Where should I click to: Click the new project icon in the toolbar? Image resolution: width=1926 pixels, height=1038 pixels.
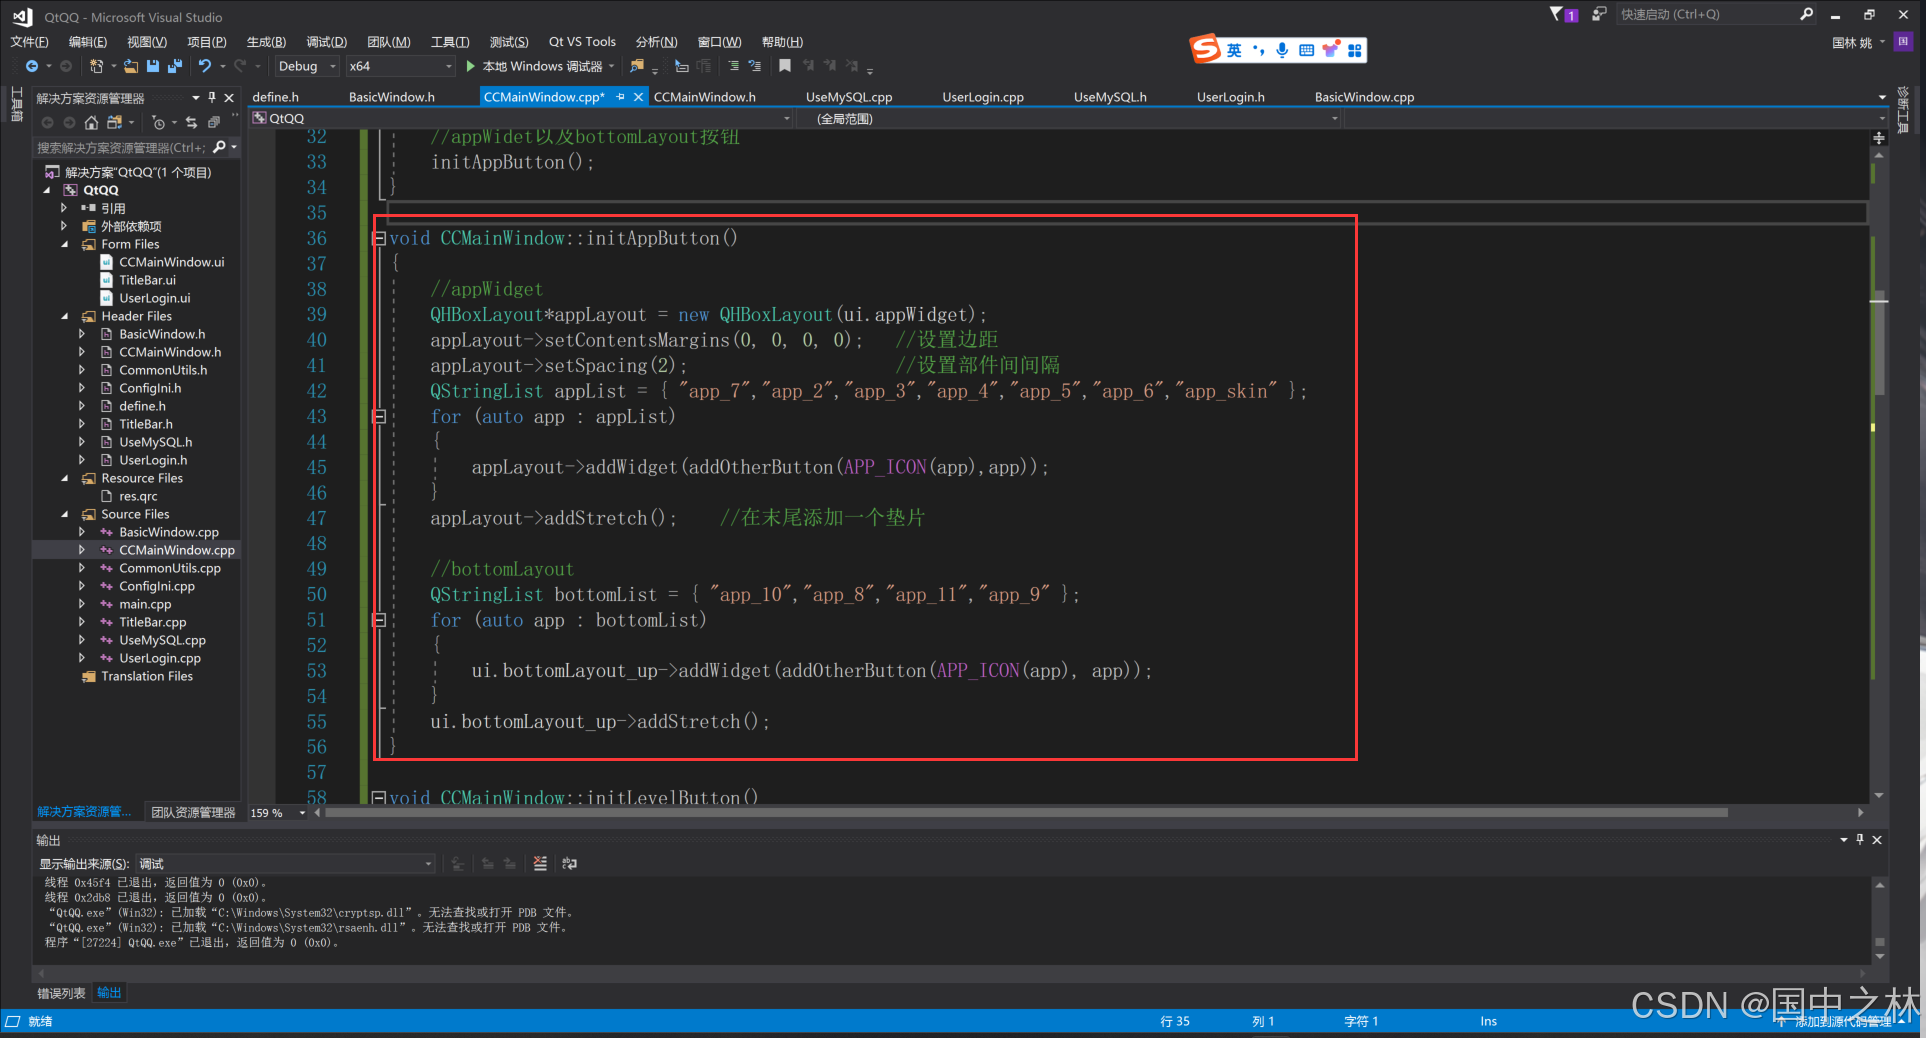tap(96, 66)
